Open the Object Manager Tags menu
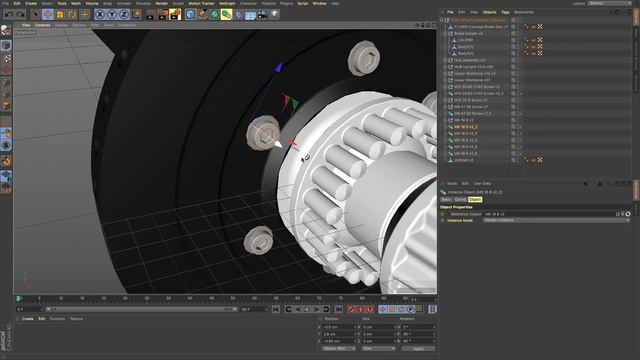The height and width of the screenshot is (360, 640). coord(505,12)
